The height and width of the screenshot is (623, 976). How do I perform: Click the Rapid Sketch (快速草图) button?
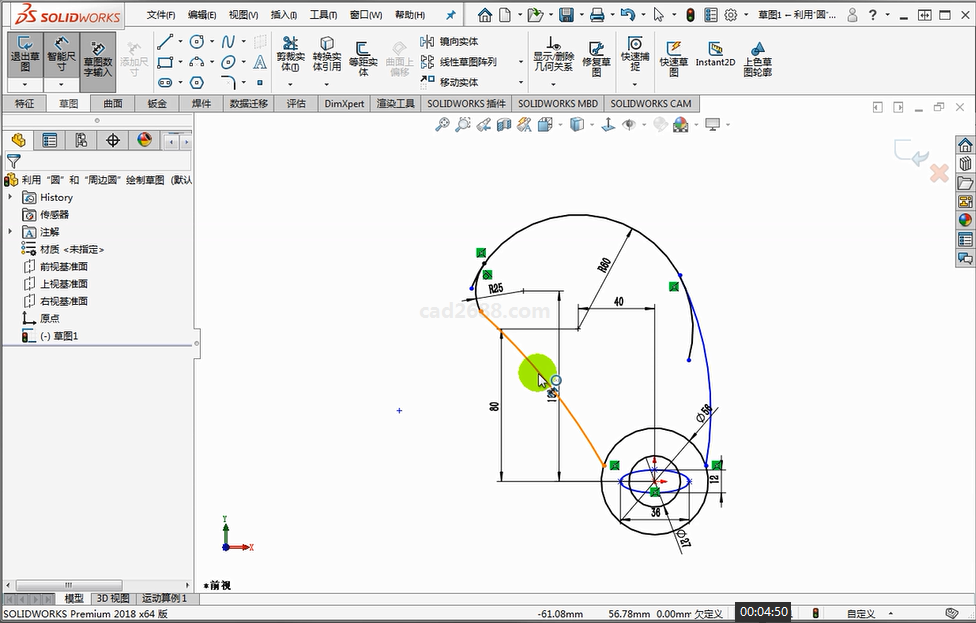[x=673, y=58]
